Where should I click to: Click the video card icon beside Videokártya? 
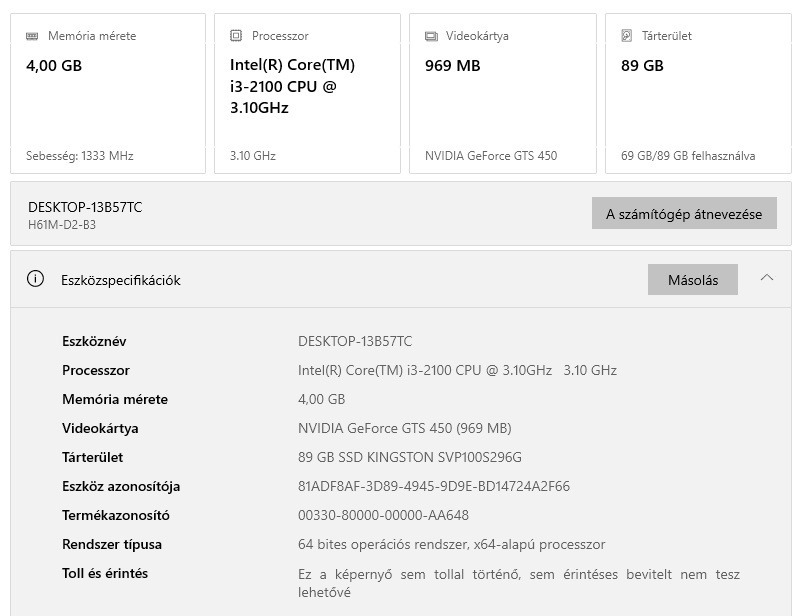coord(431,36)
